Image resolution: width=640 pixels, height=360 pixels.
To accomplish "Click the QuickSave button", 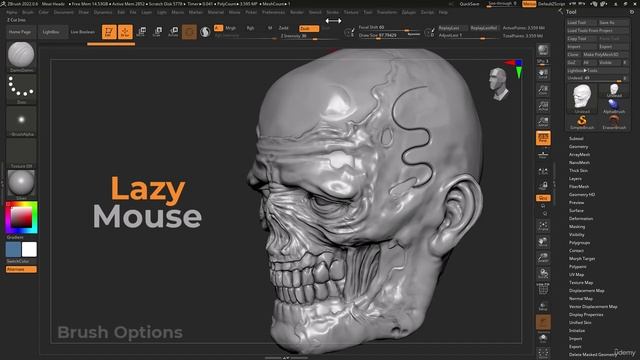I will tap(469, 4).
